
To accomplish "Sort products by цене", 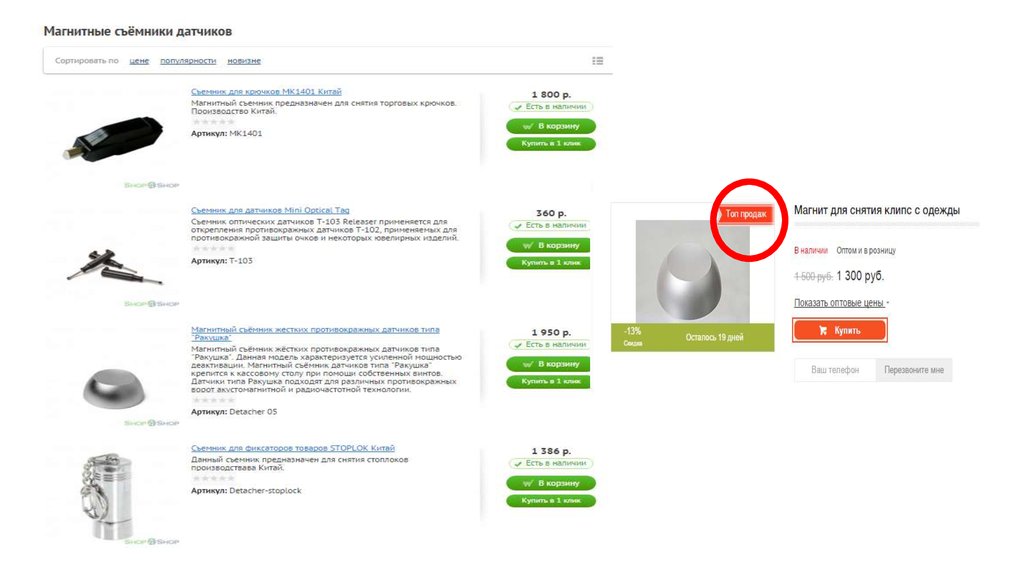I will coord(139,61).
